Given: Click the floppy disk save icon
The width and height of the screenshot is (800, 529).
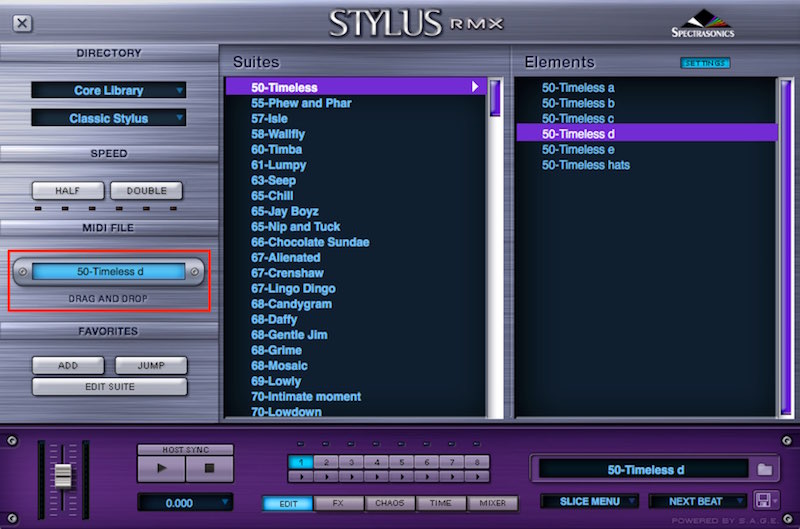Looking at the screenshot, I should pos(763,500).
